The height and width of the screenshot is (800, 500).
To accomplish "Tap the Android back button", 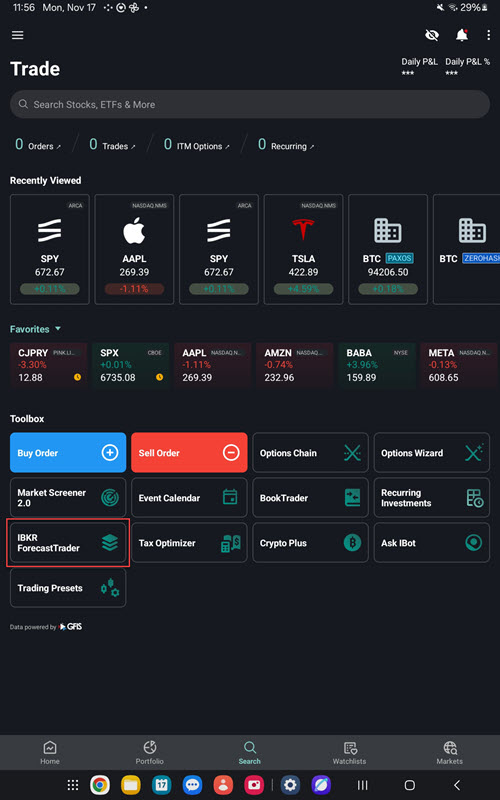I will click(457, 785).
